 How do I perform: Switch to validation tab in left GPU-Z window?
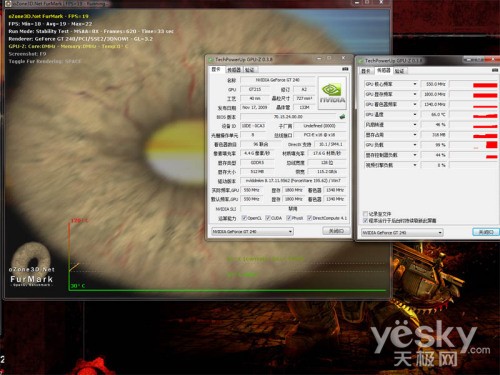pyautogui.click(x=250, y=70)
